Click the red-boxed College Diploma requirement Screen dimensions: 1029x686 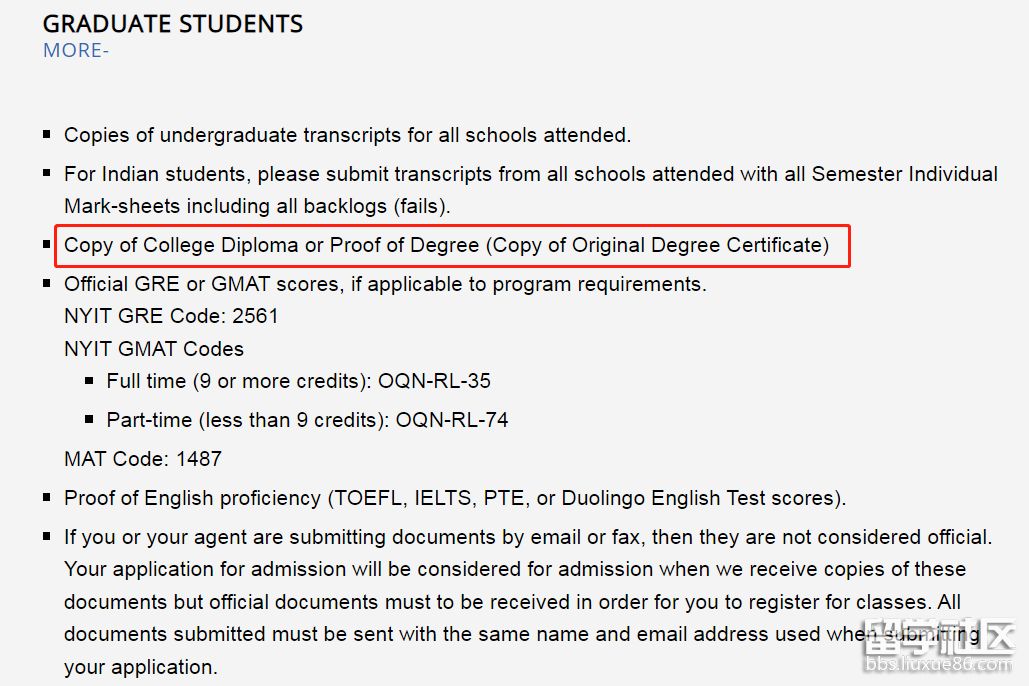click(x=447, y=245)
